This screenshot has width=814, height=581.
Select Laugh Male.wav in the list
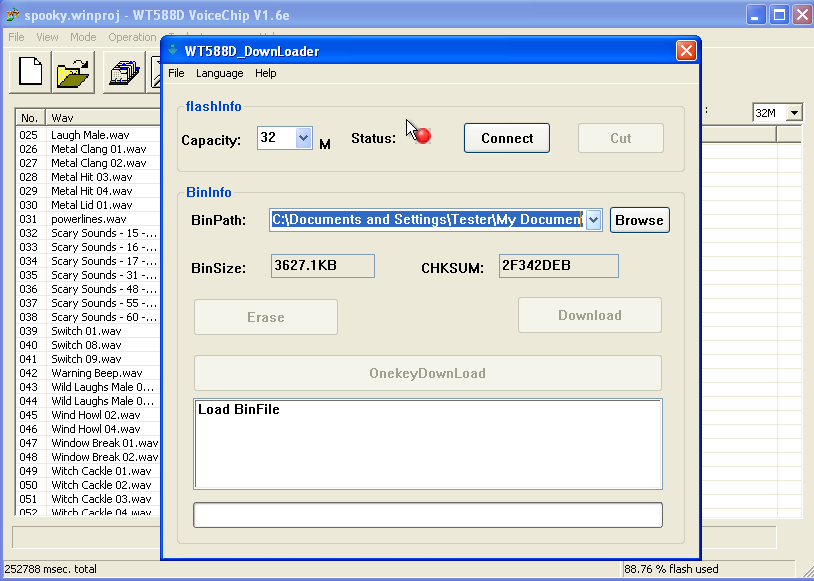(89, 135)
